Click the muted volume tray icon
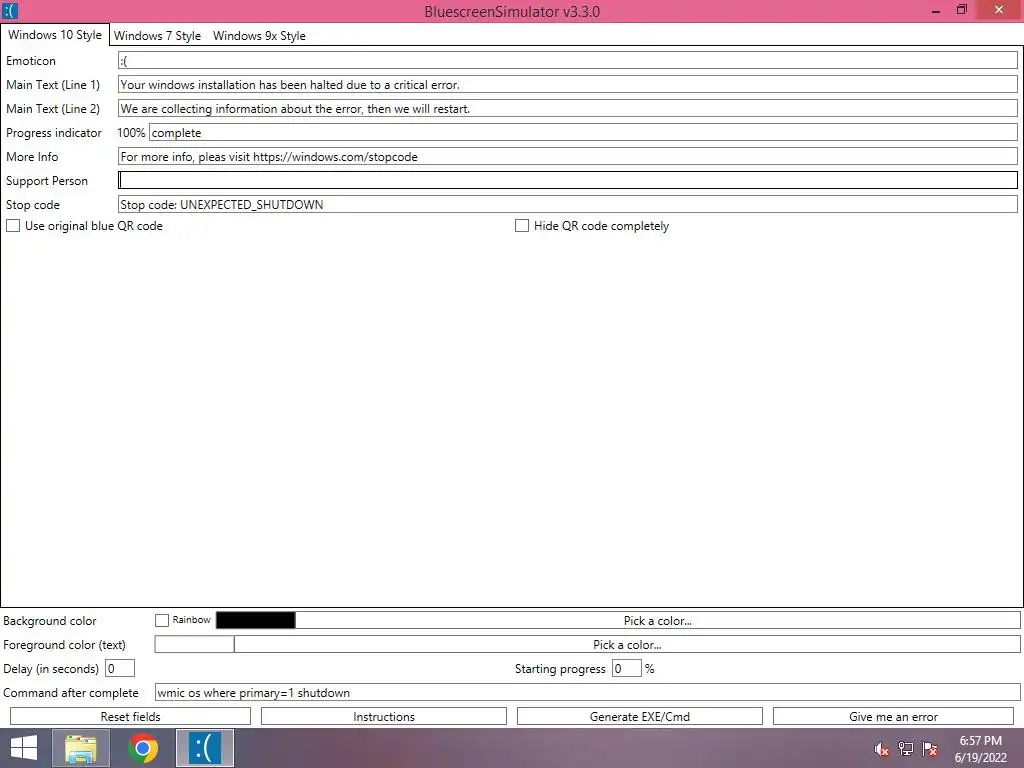1024x768 pixels. pos(882,749)
